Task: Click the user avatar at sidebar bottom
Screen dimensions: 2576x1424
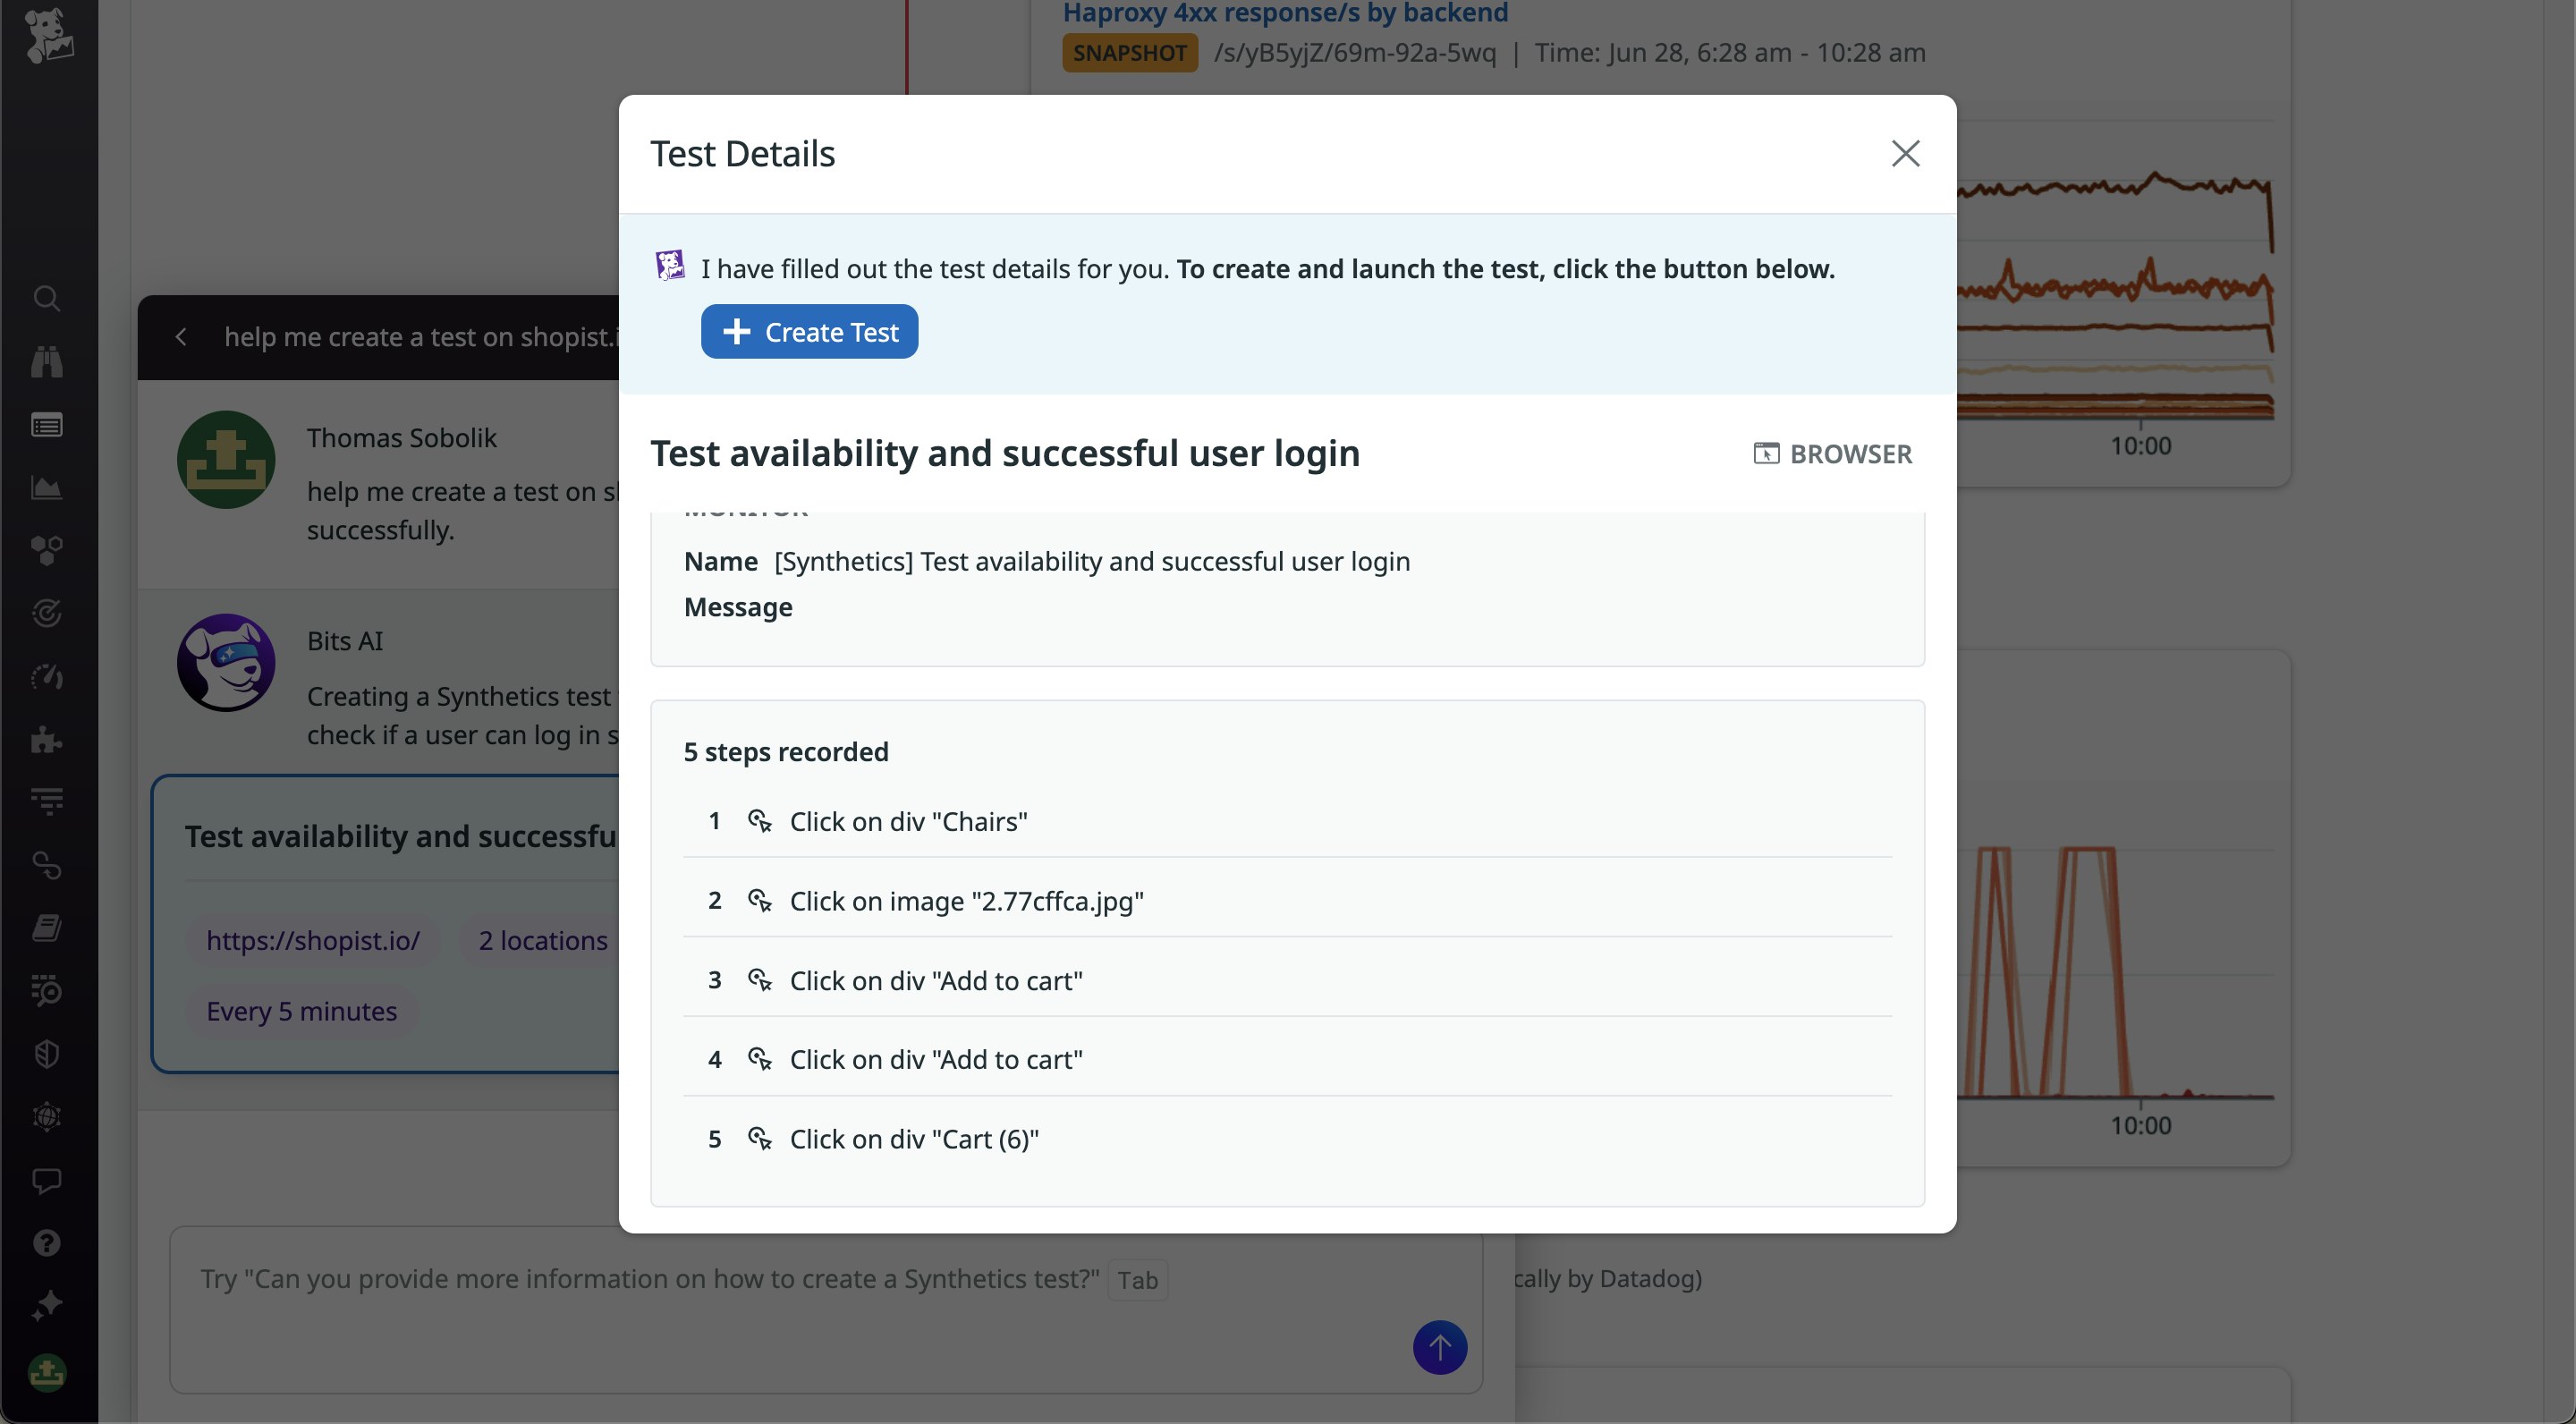Action: click(x=47, y=1373)
